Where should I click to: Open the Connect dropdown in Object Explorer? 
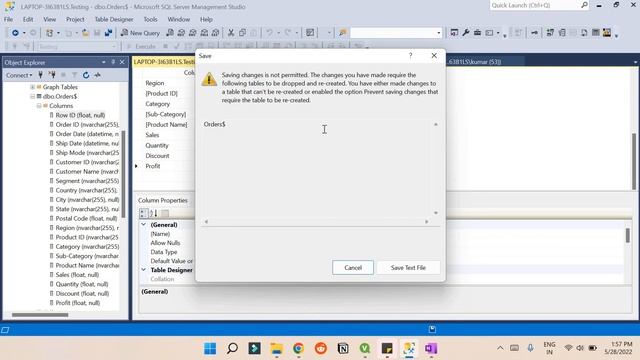click(19, 75)
